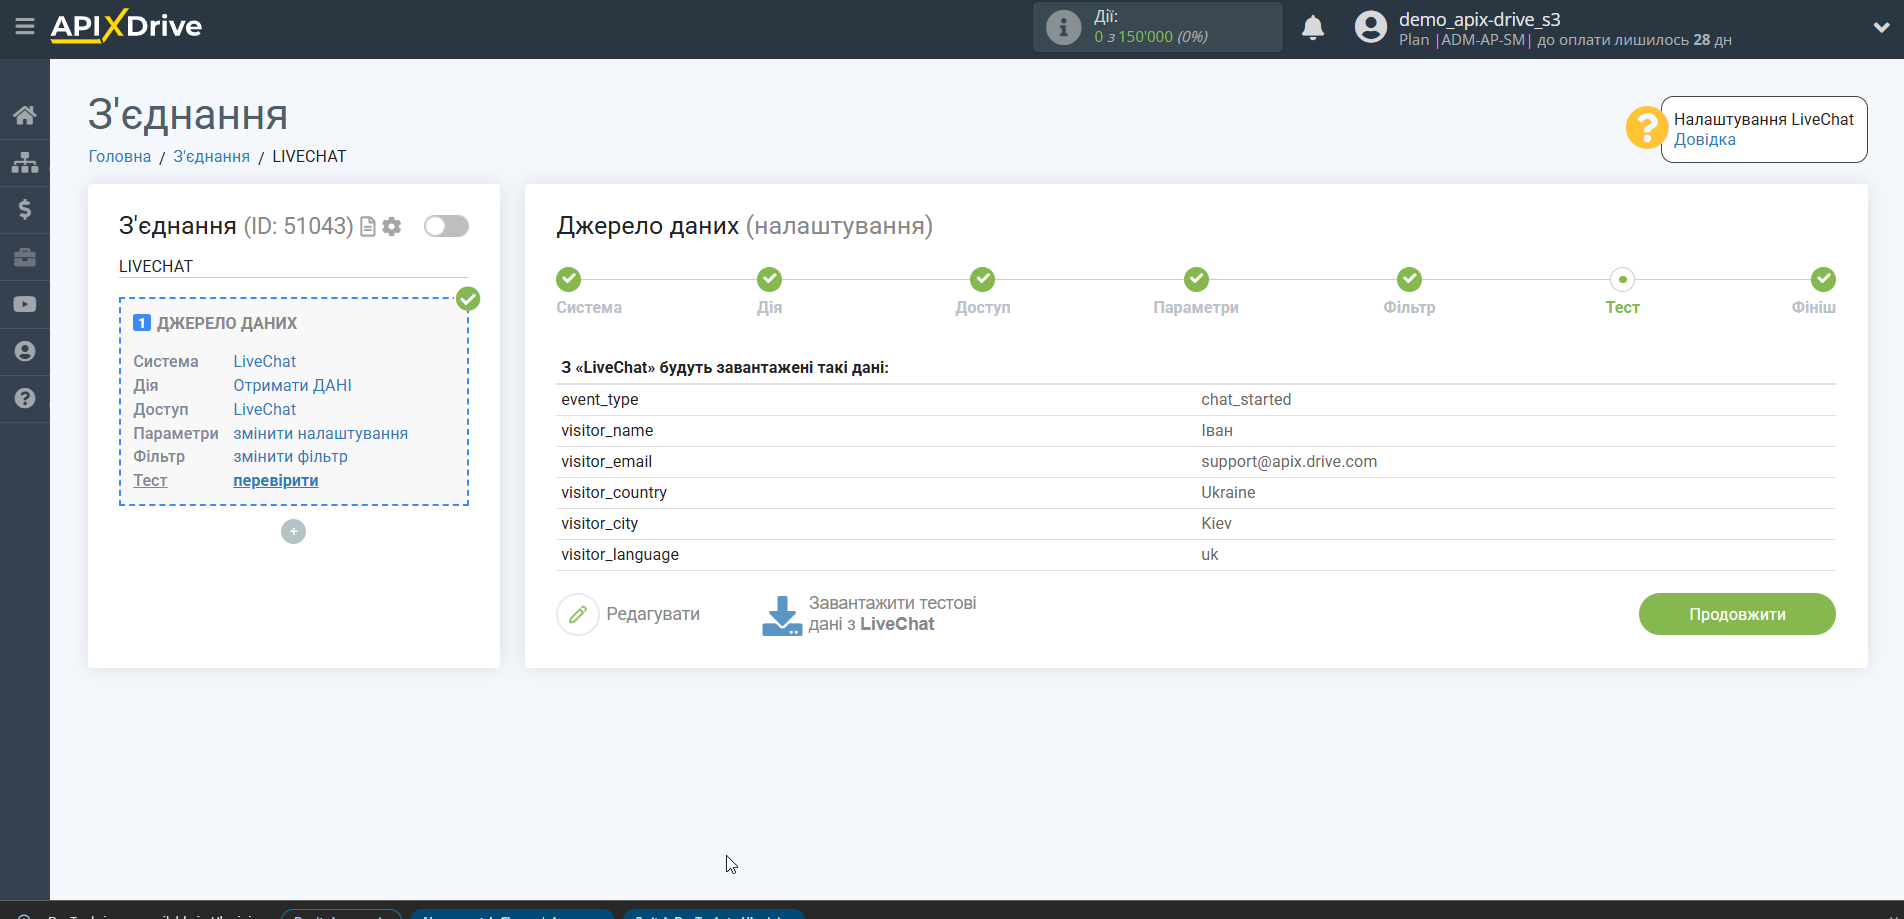Screen dimensions: 1904x919
Task: Click the ApiX-Drive logo
Action: (126, 26)
